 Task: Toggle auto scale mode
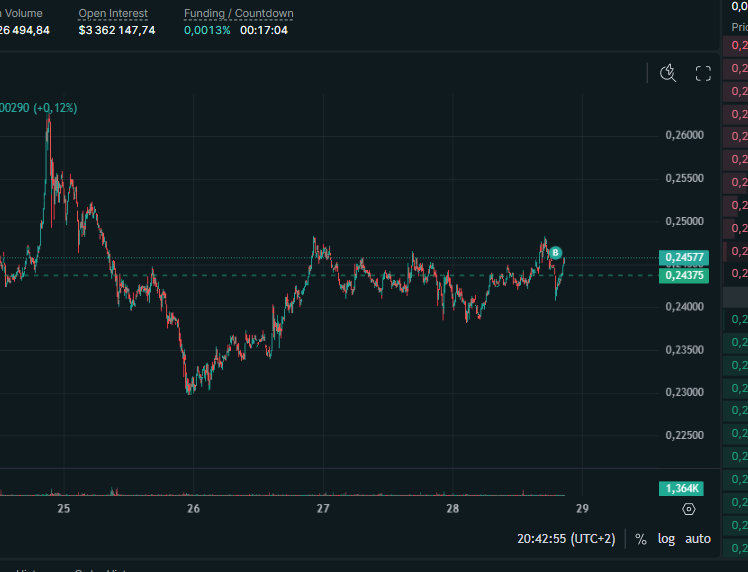(698, 539)
